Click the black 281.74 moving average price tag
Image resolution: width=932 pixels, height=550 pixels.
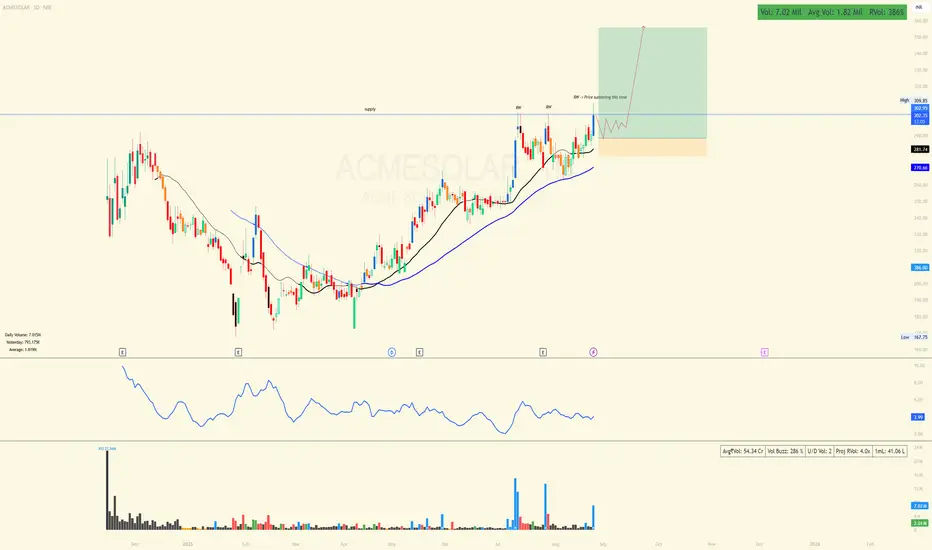[920, 149]
